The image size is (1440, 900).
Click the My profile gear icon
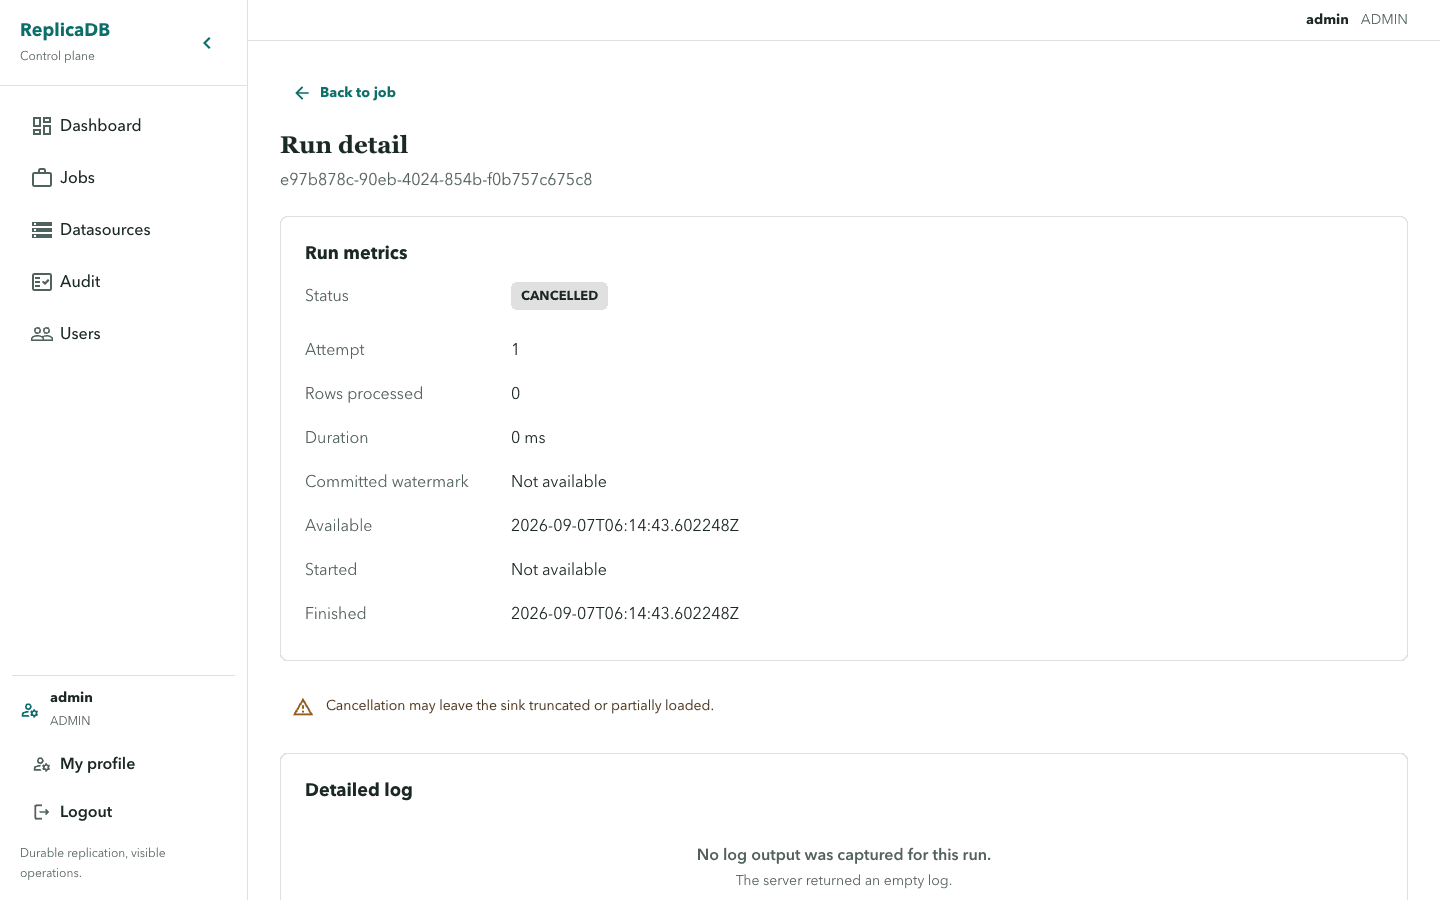coord(42,764)
